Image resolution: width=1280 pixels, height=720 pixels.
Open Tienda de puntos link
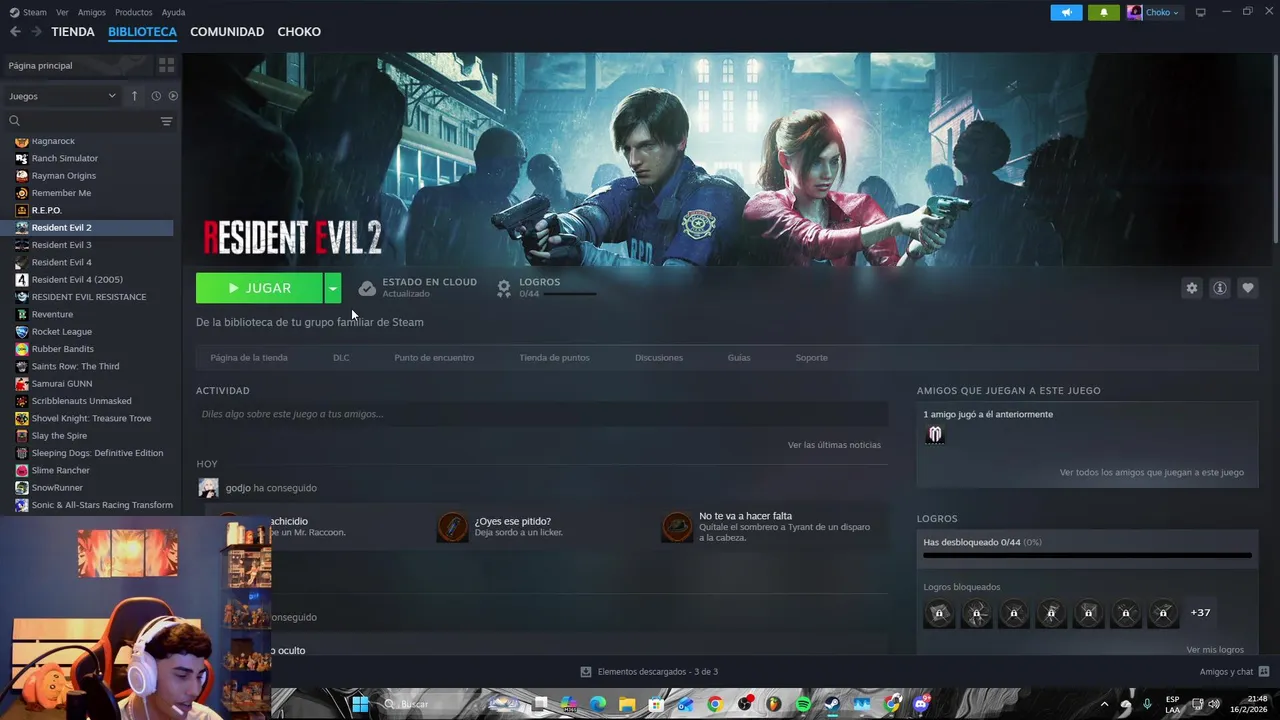(x=554, y=357)
